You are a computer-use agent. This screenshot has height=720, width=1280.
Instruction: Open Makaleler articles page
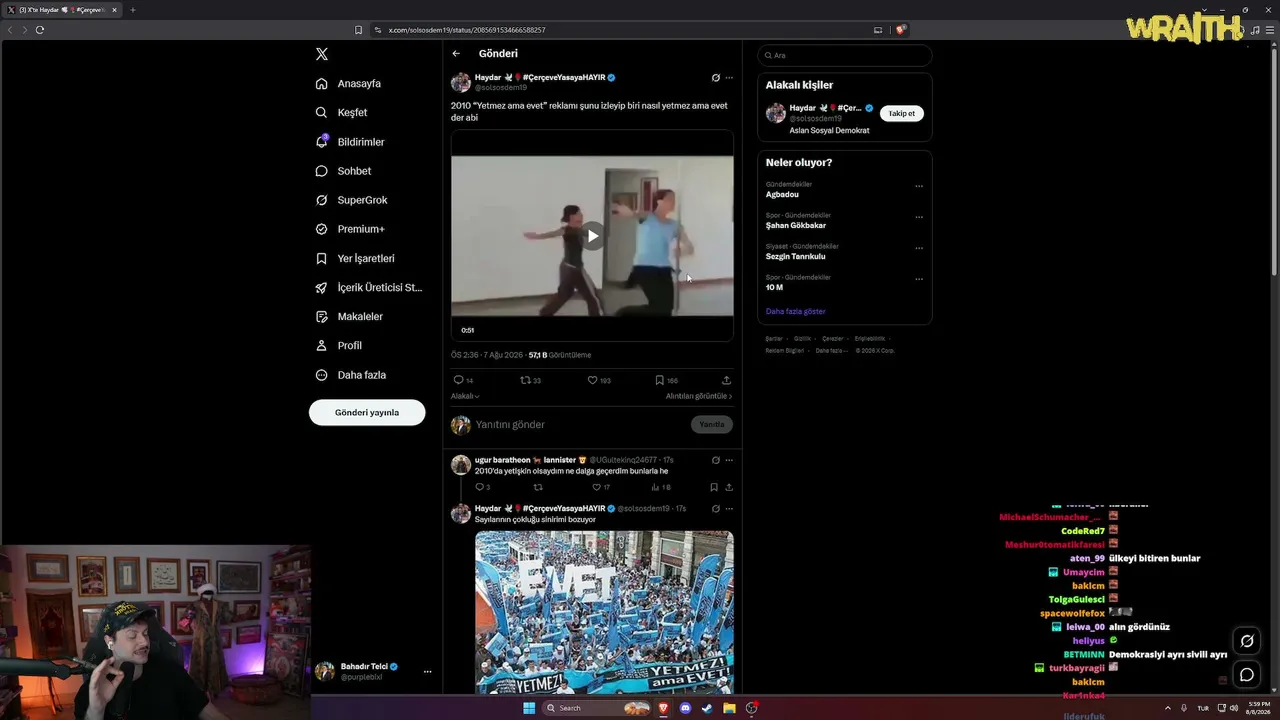348,316
